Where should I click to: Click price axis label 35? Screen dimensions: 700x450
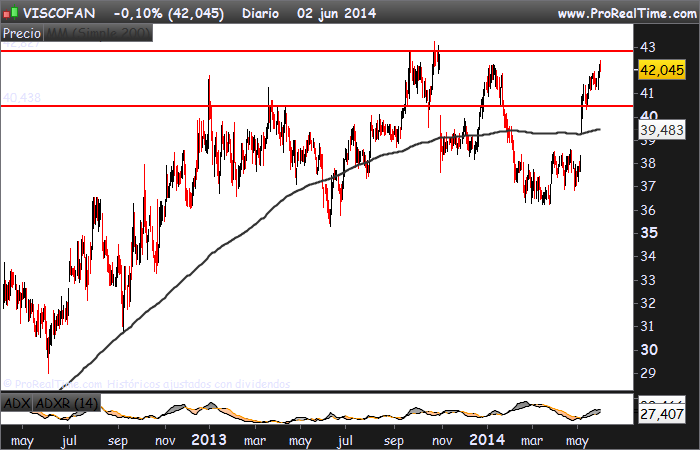(x=649, y=233)
